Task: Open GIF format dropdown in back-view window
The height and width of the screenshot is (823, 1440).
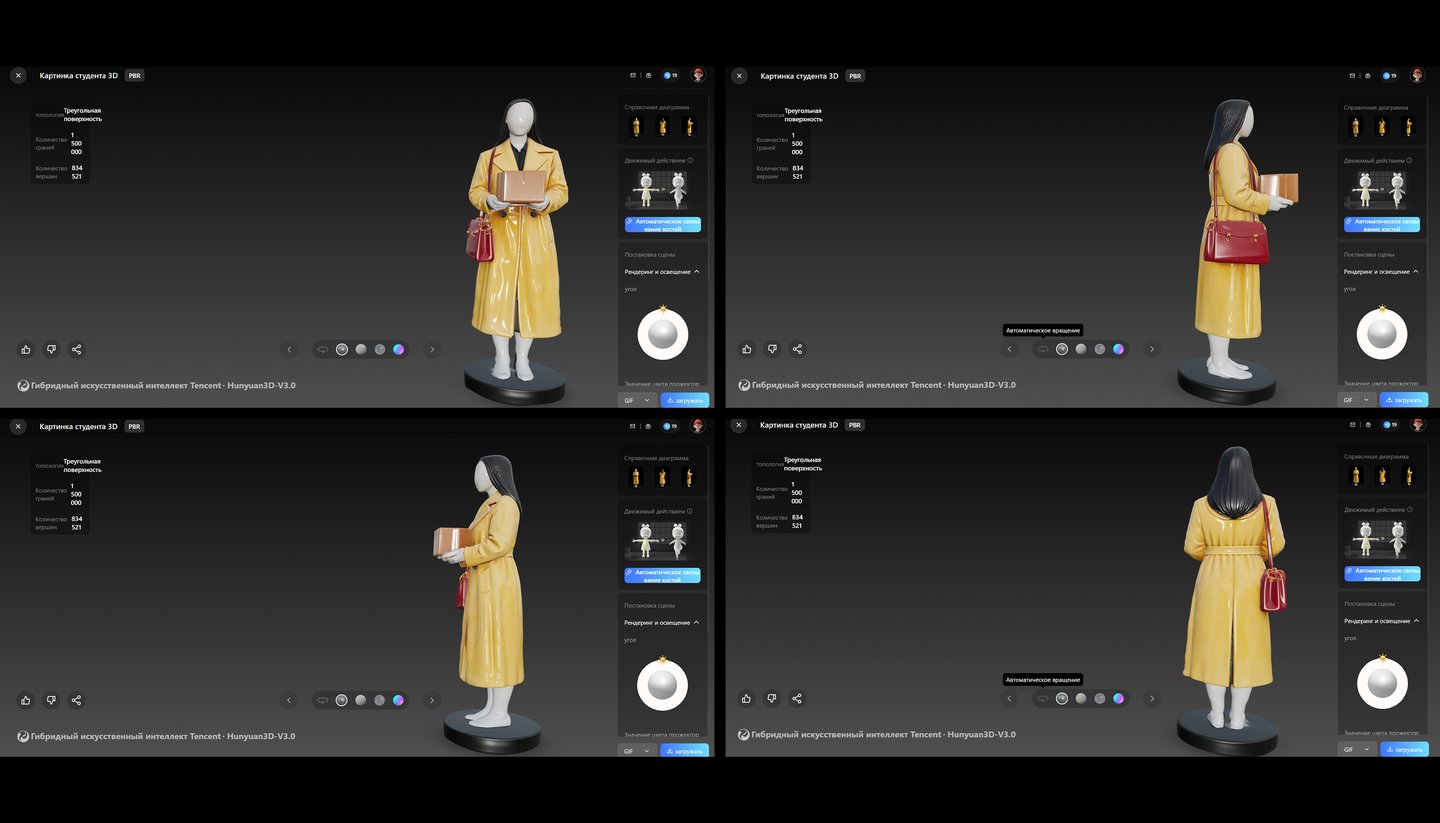Action: click(1357, 749)
